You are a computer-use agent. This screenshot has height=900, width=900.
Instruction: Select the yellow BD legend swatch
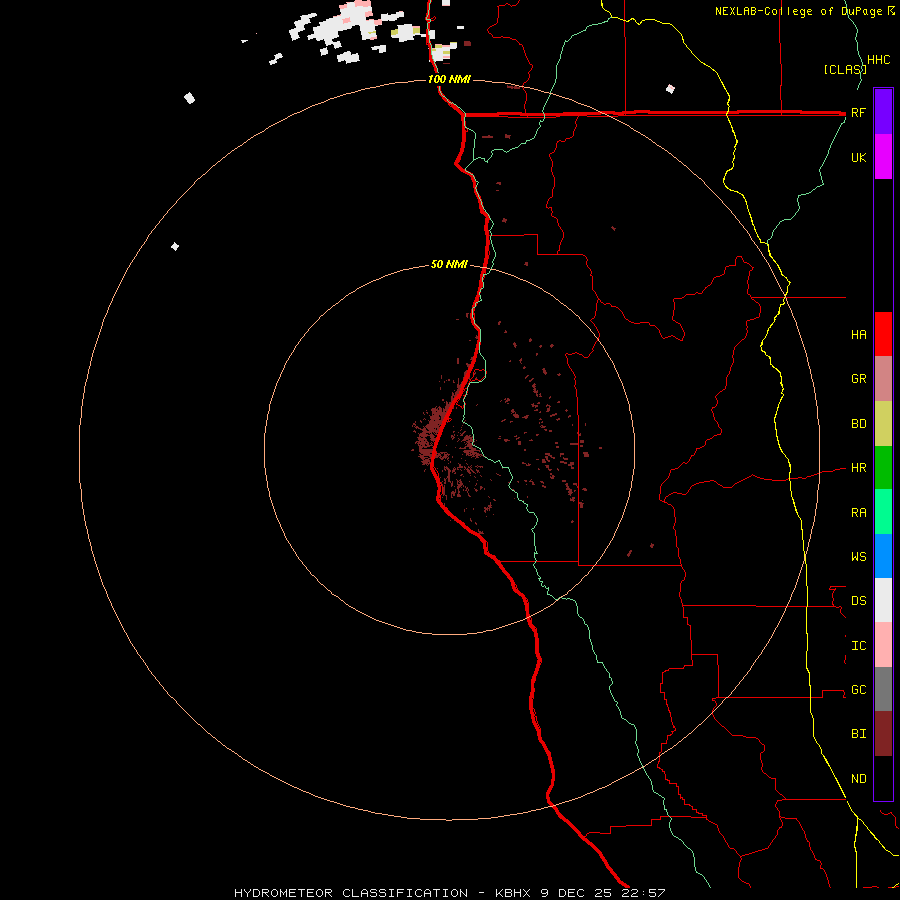click(883, 424)
